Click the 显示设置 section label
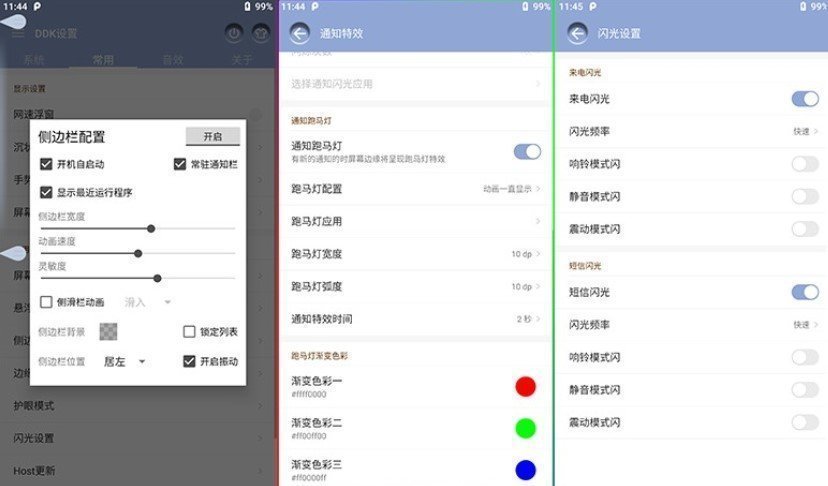 point(30,88)
